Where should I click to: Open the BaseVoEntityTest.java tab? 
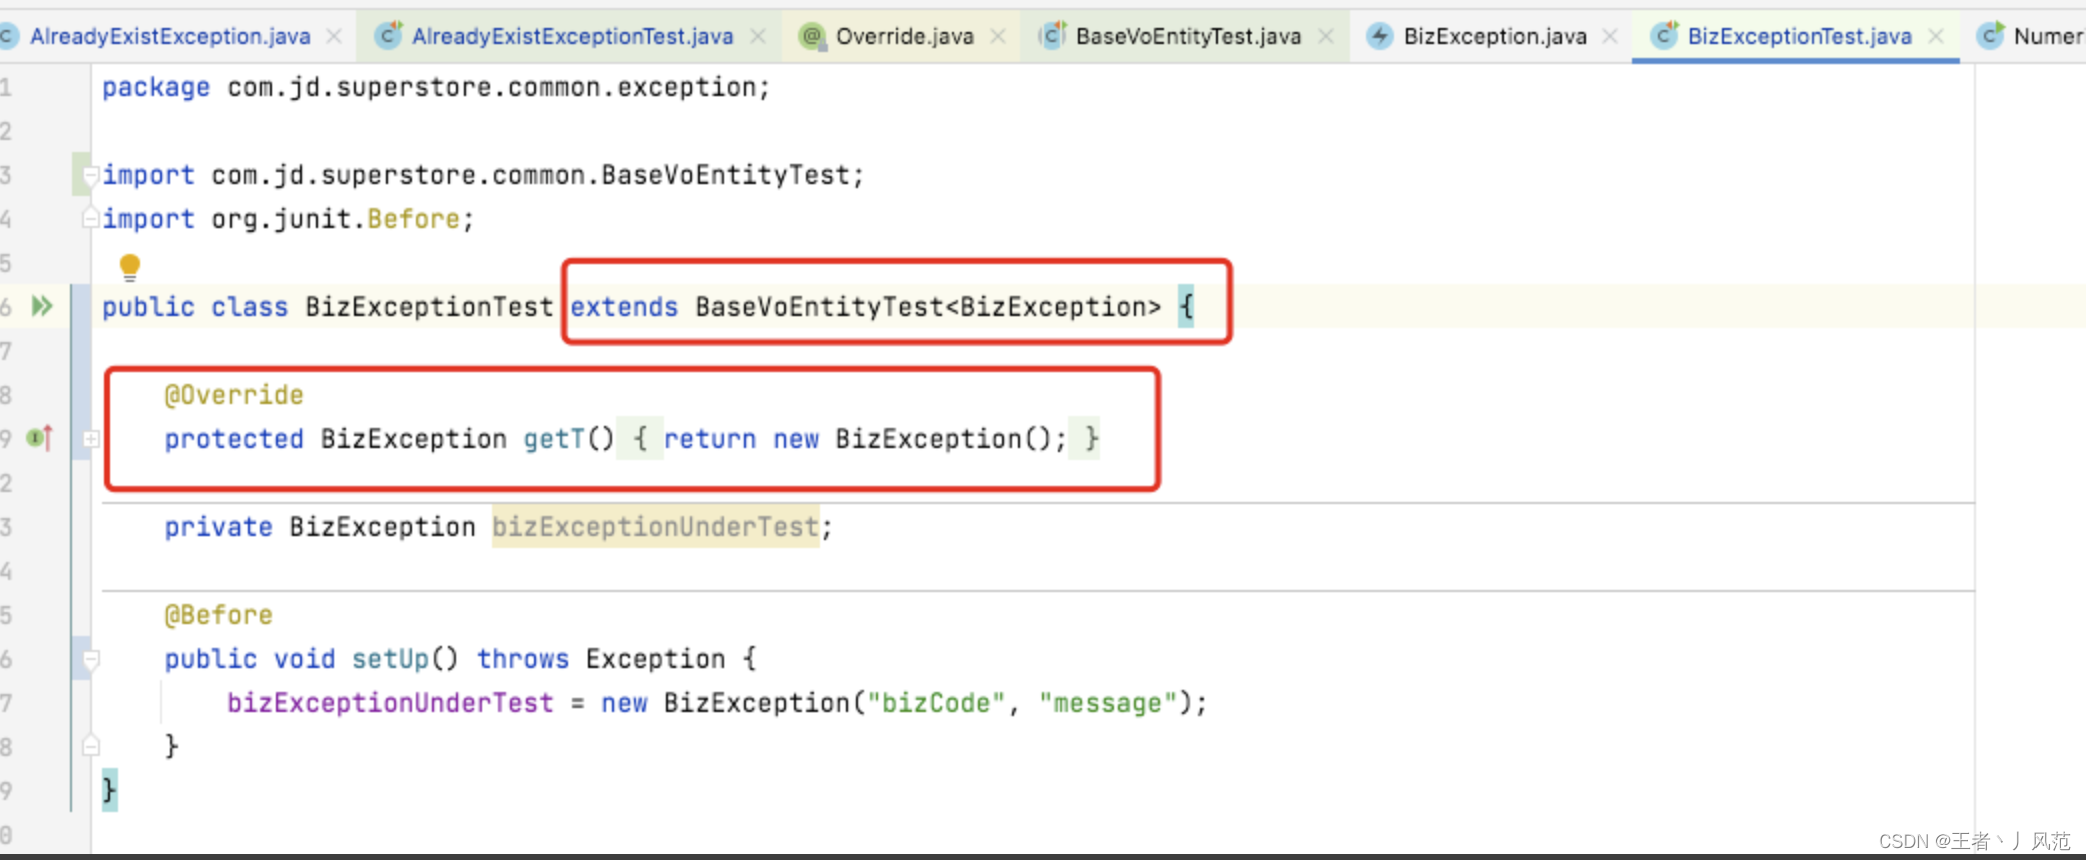click(x=1188, y=37)
